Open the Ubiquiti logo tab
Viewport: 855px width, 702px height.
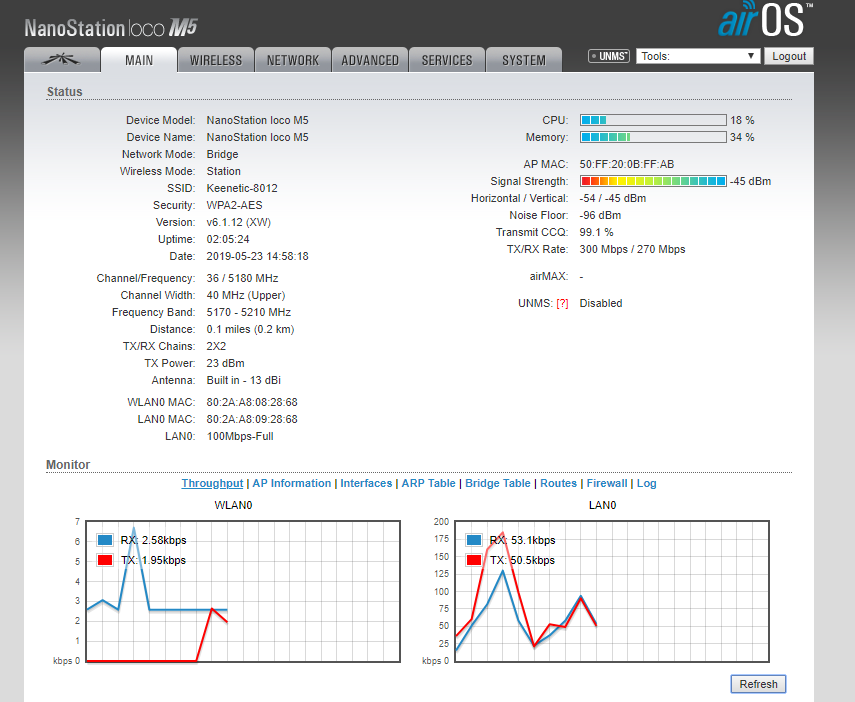pos(62,59)
